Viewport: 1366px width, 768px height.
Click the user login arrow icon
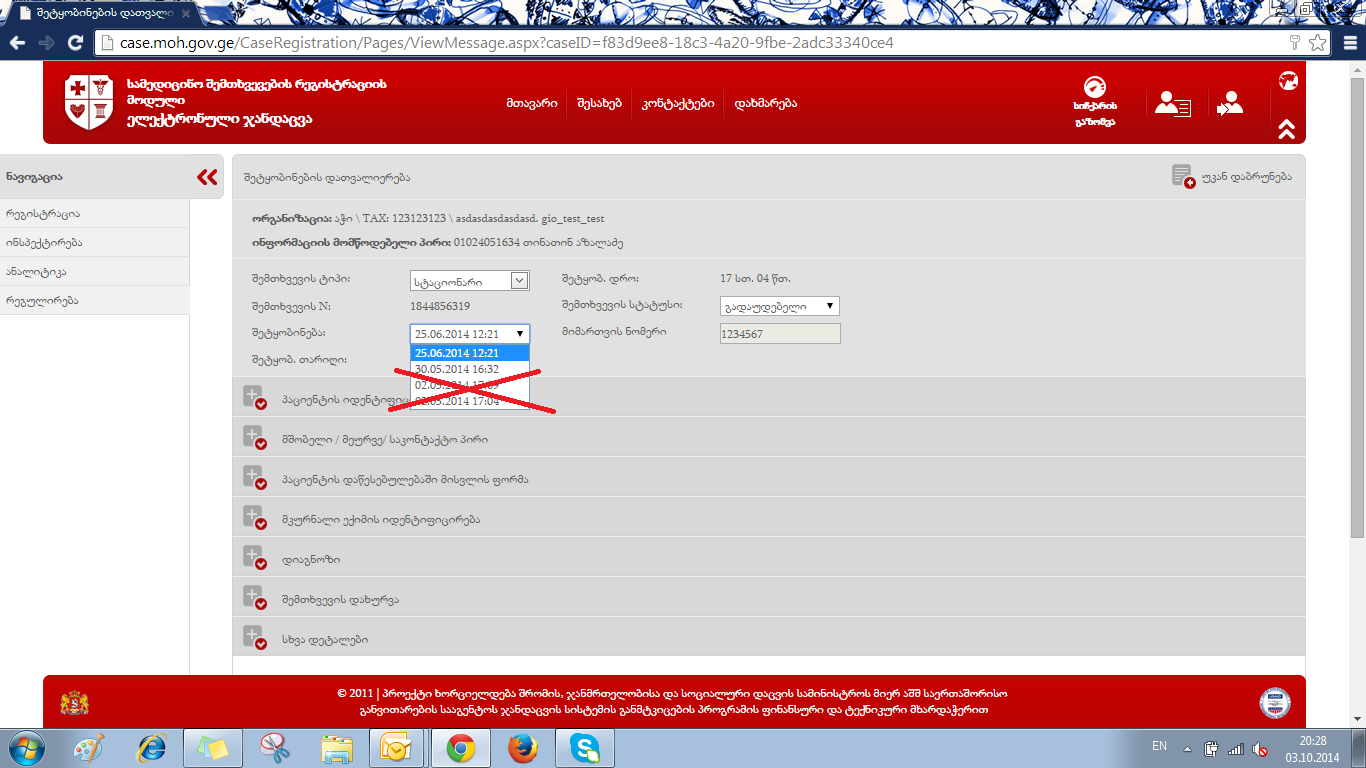(1229, 104)
